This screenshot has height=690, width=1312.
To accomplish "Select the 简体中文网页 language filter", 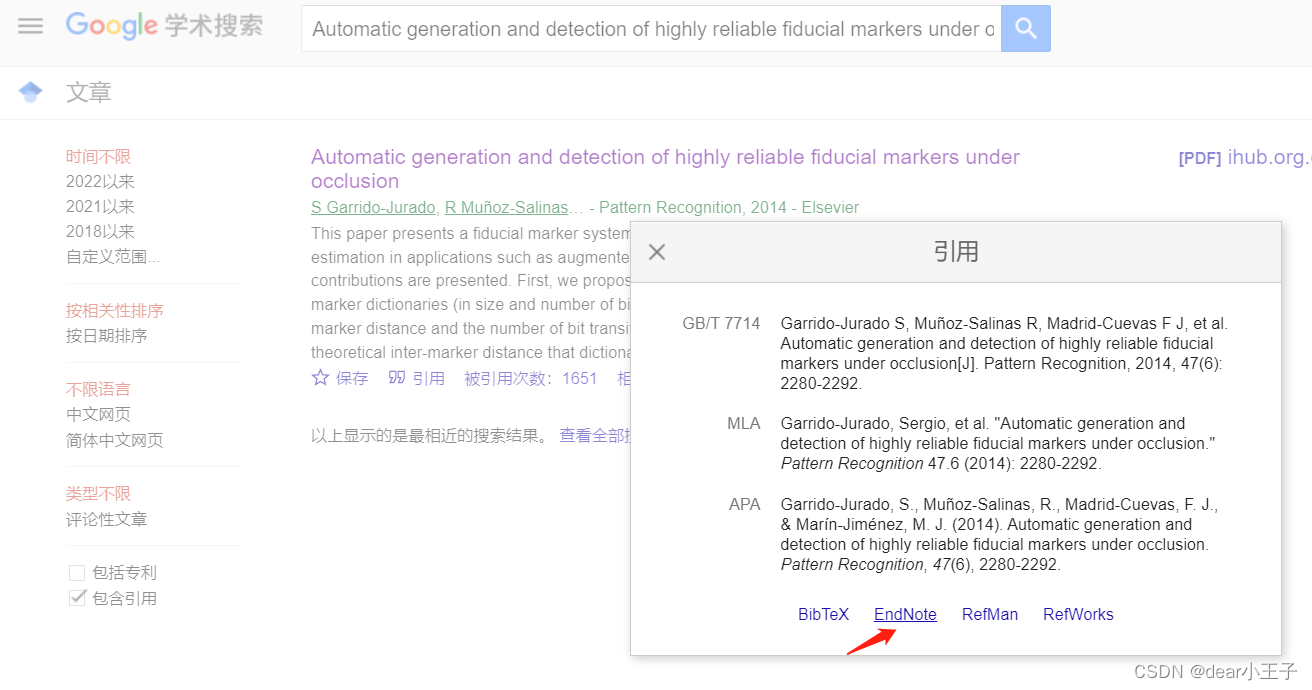I will (115, 441).
